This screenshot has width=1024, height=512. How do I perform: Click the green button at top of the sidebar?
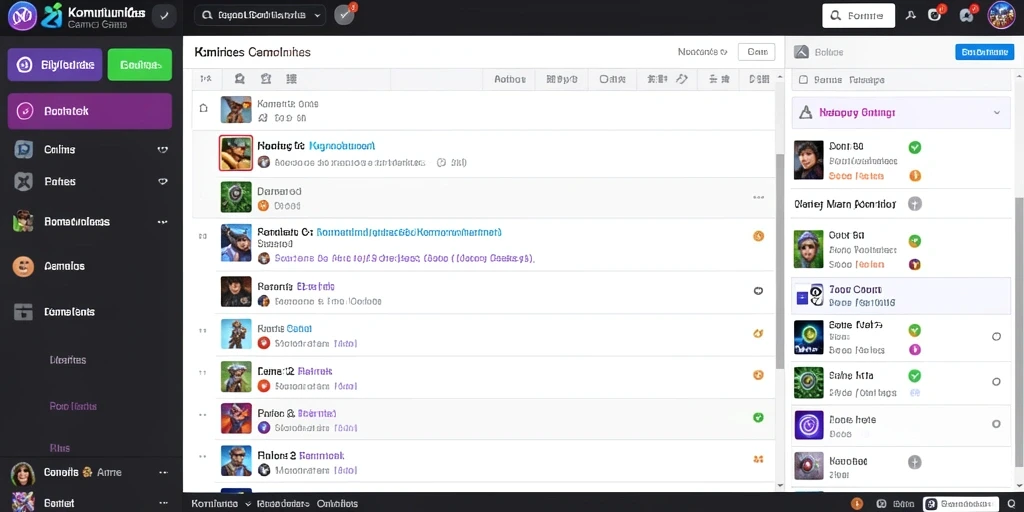(x=140, y=65)
